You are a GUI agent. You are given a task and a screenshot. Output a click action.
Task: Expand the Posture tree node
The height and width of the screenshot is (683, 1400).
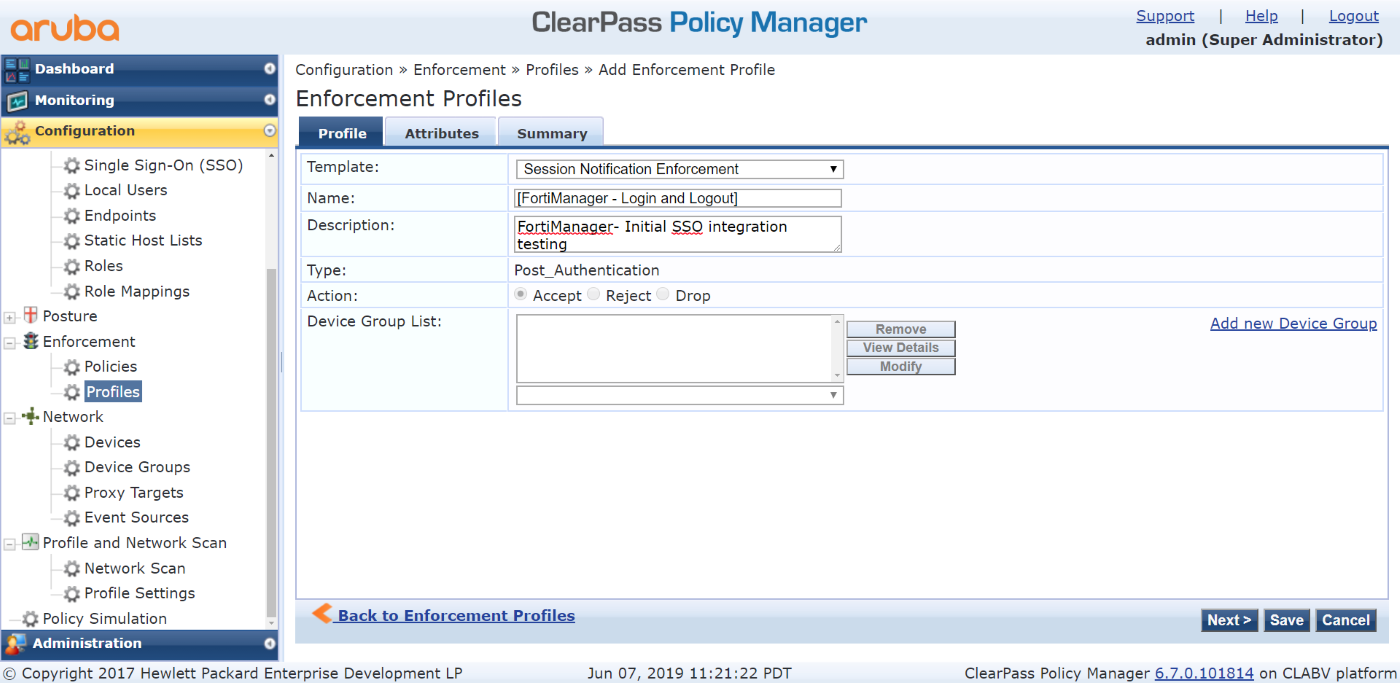[10, 317]
